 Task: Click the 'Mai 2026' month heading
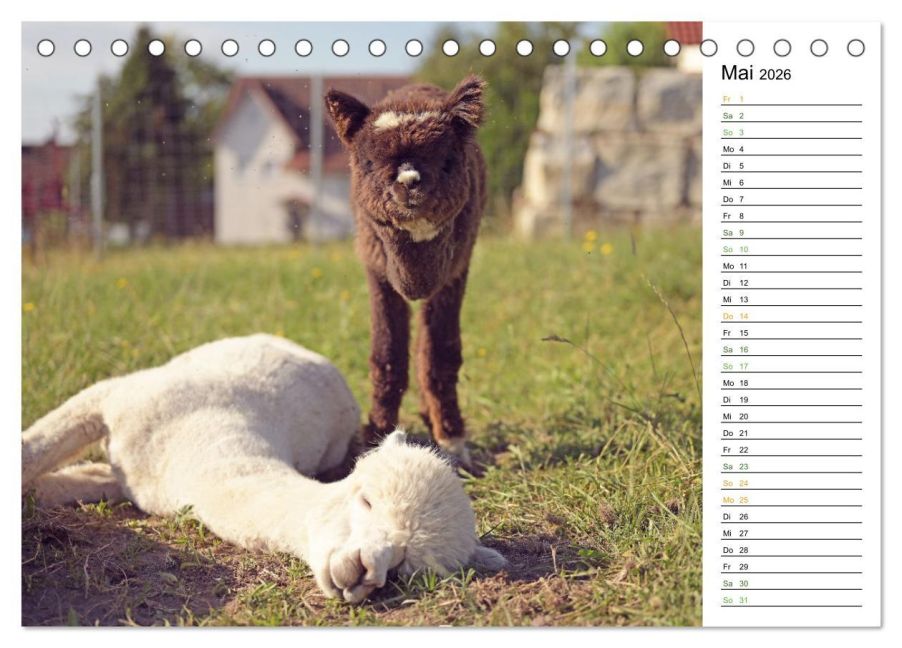756,74
